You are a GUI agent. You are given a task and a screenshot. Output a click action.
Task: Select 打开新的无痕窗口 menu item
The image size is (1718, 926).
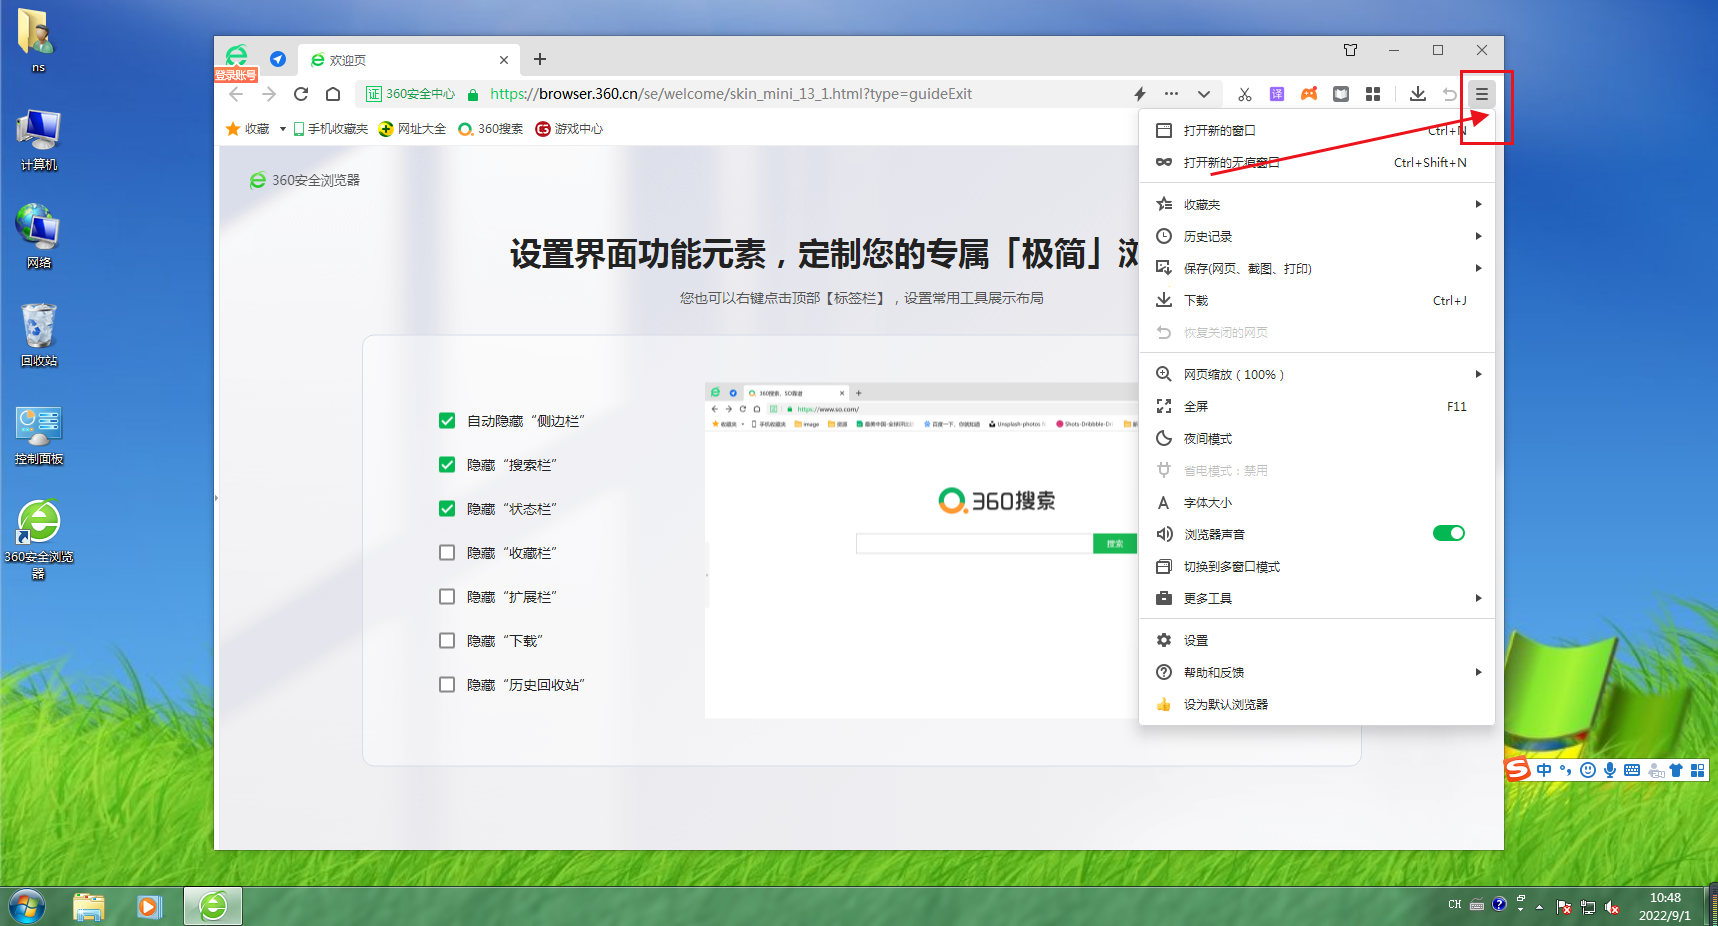tap(1317, 163)
